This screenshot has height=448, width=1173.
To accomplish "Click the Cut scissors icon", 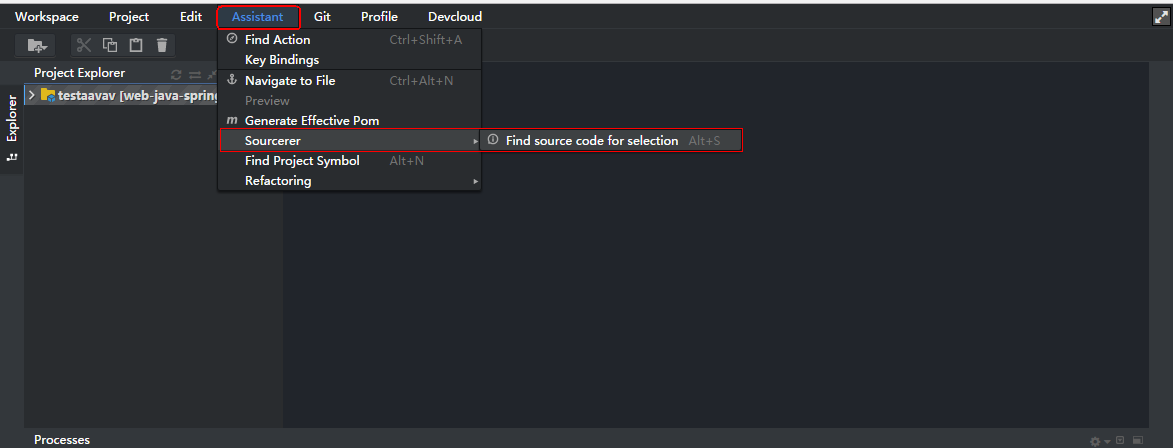I will click(x=84, y=45).
